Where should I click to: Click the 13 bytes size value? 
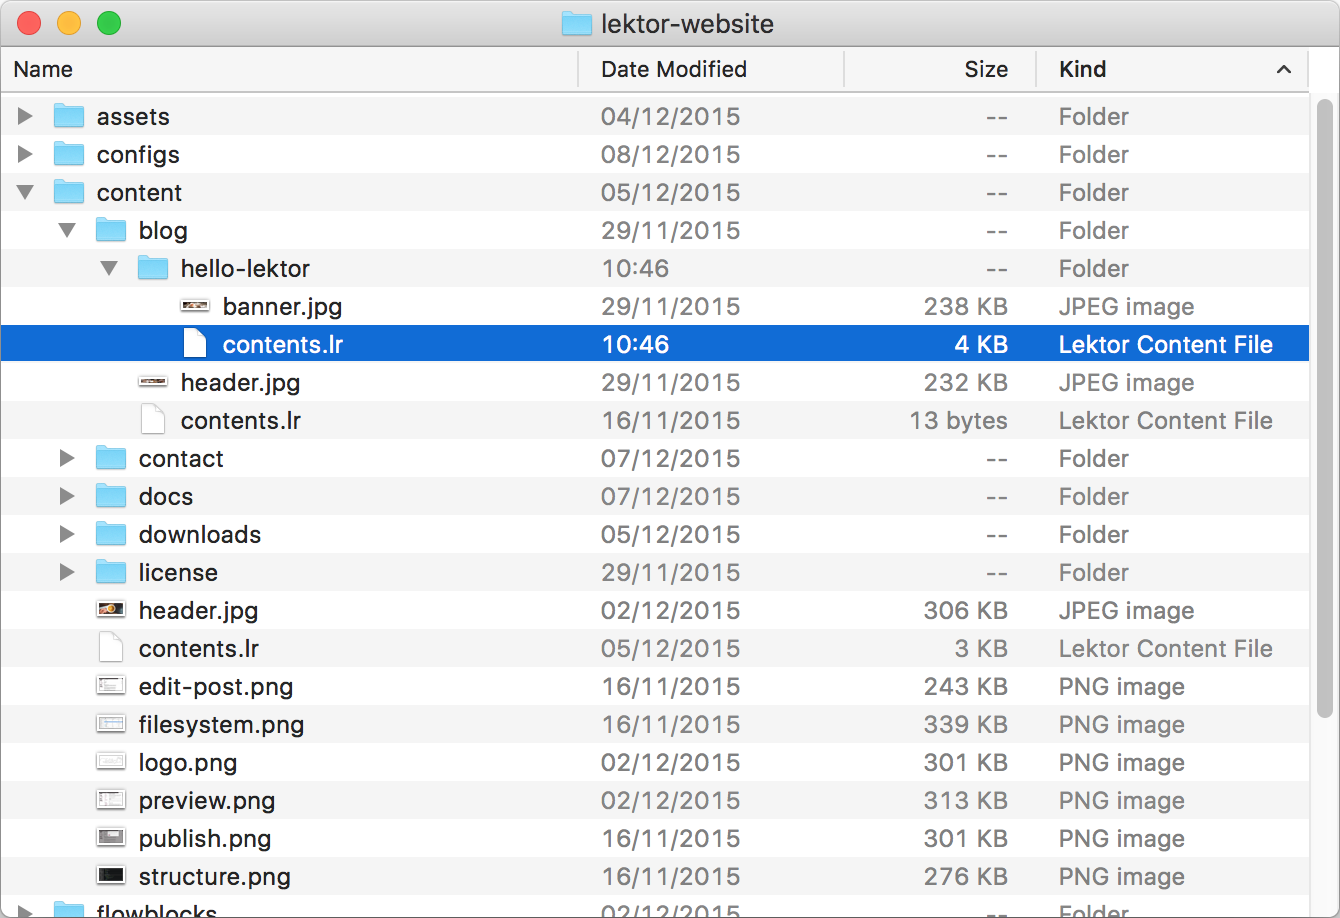tap(958, 420)
